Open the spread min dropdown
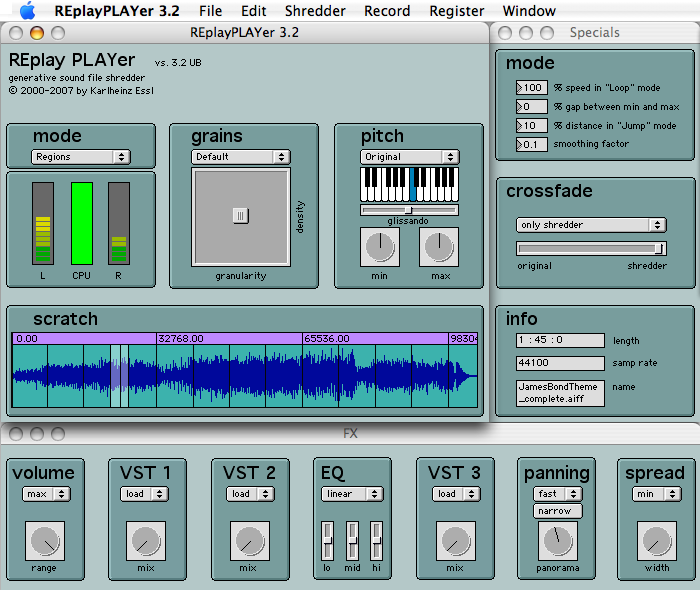The height and width of the screenshot is (590, 700). click(x=657, y=494)
